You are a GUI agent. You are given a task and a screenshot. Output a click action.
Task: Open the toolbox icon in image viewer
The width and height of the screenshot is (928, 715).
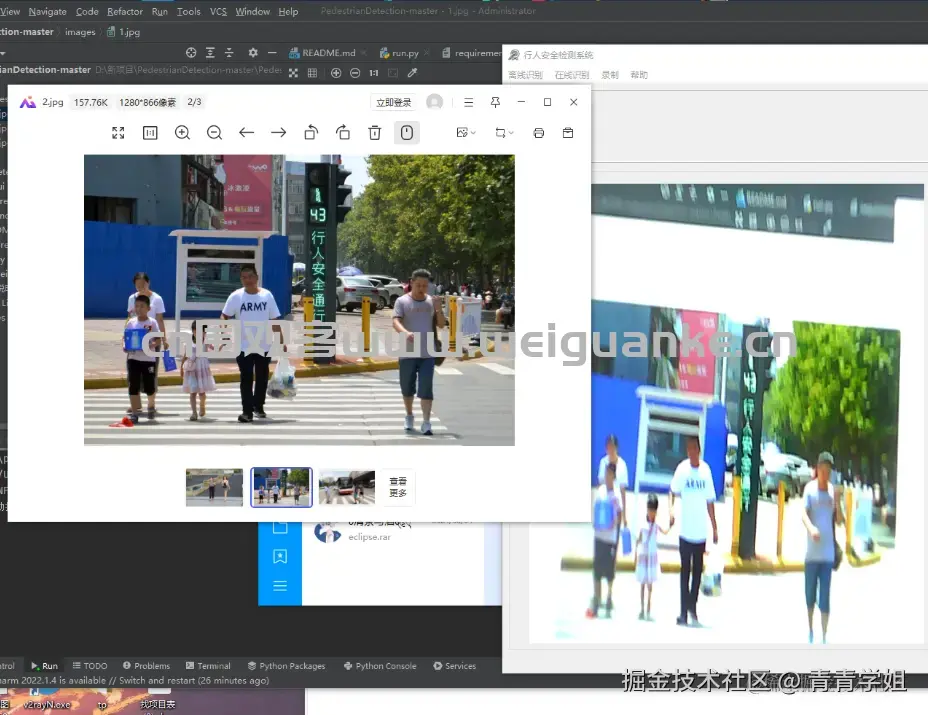(568, 133)
